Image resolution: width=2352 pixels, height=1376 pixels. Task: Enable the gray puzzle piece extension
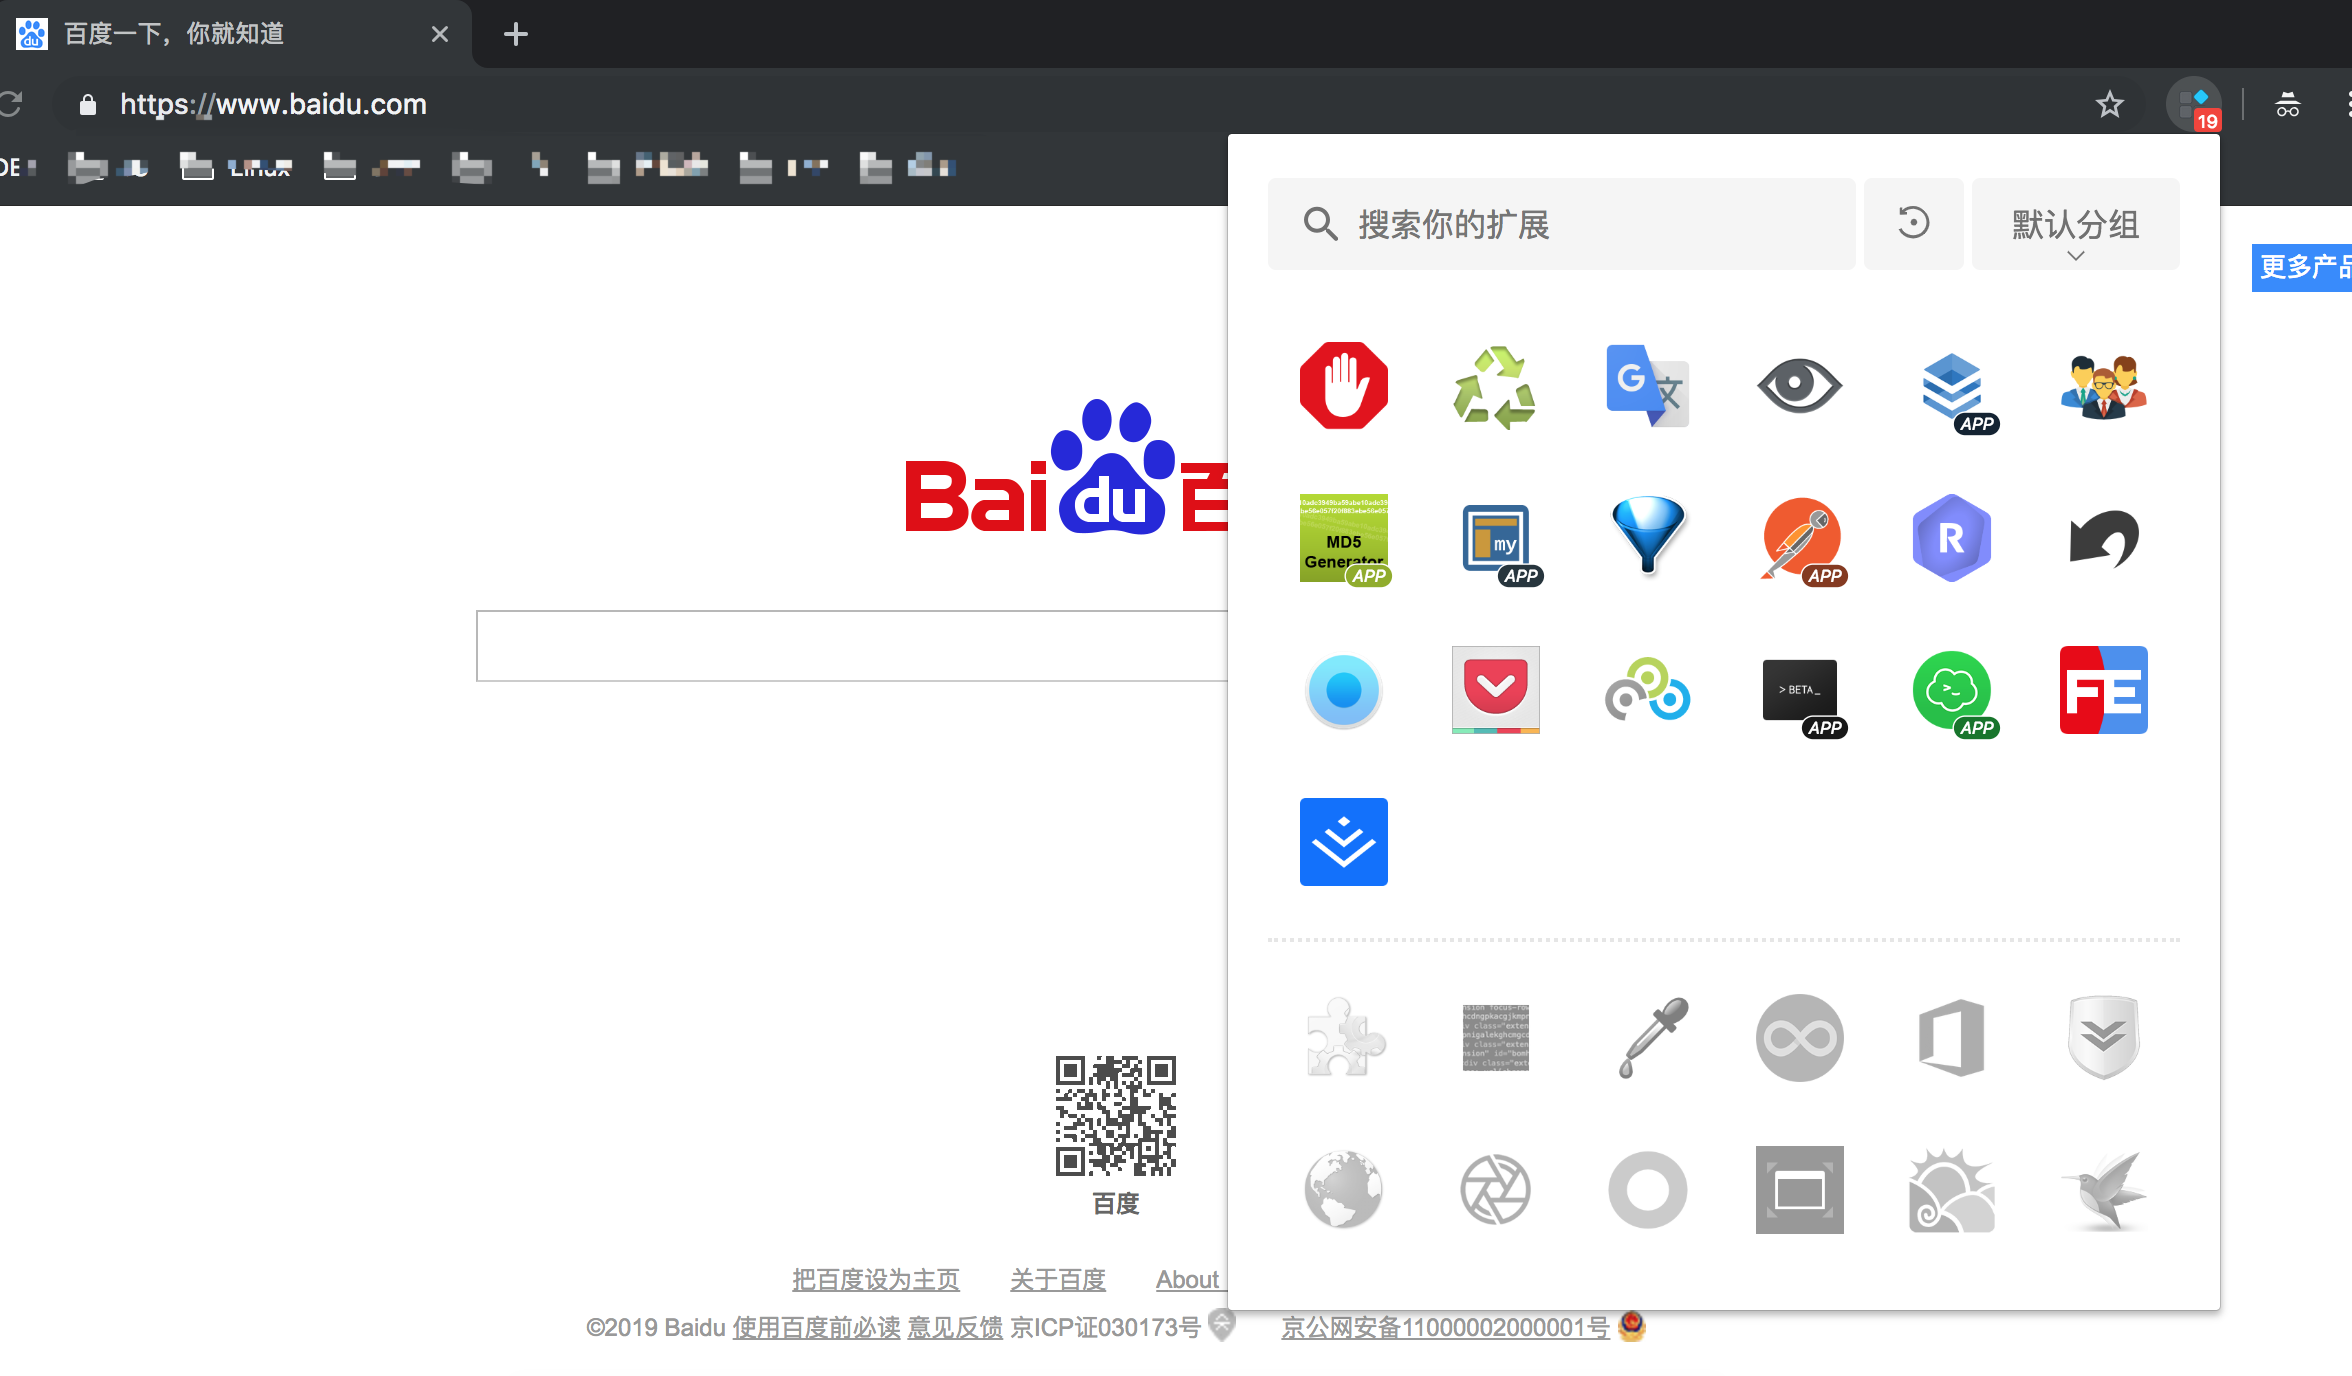coord(1345,1038)
